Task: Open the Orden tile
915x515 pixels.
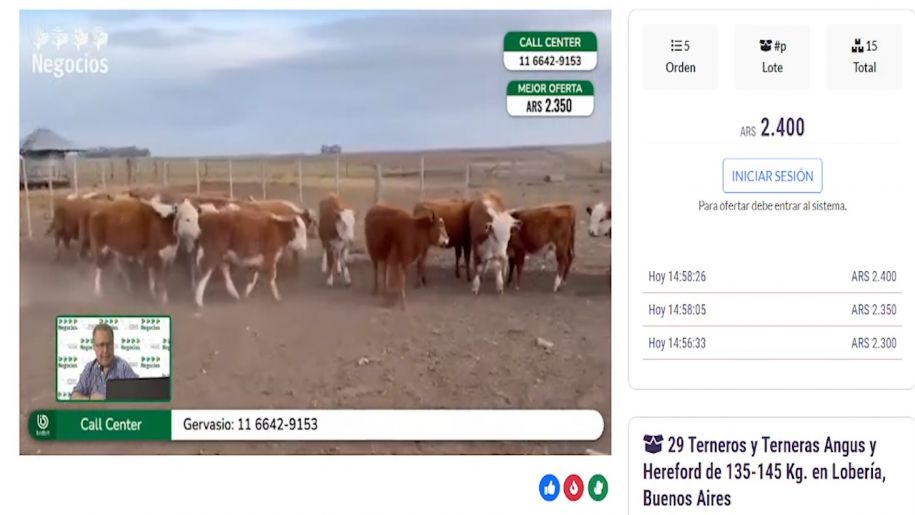Action: click(680, 57)
